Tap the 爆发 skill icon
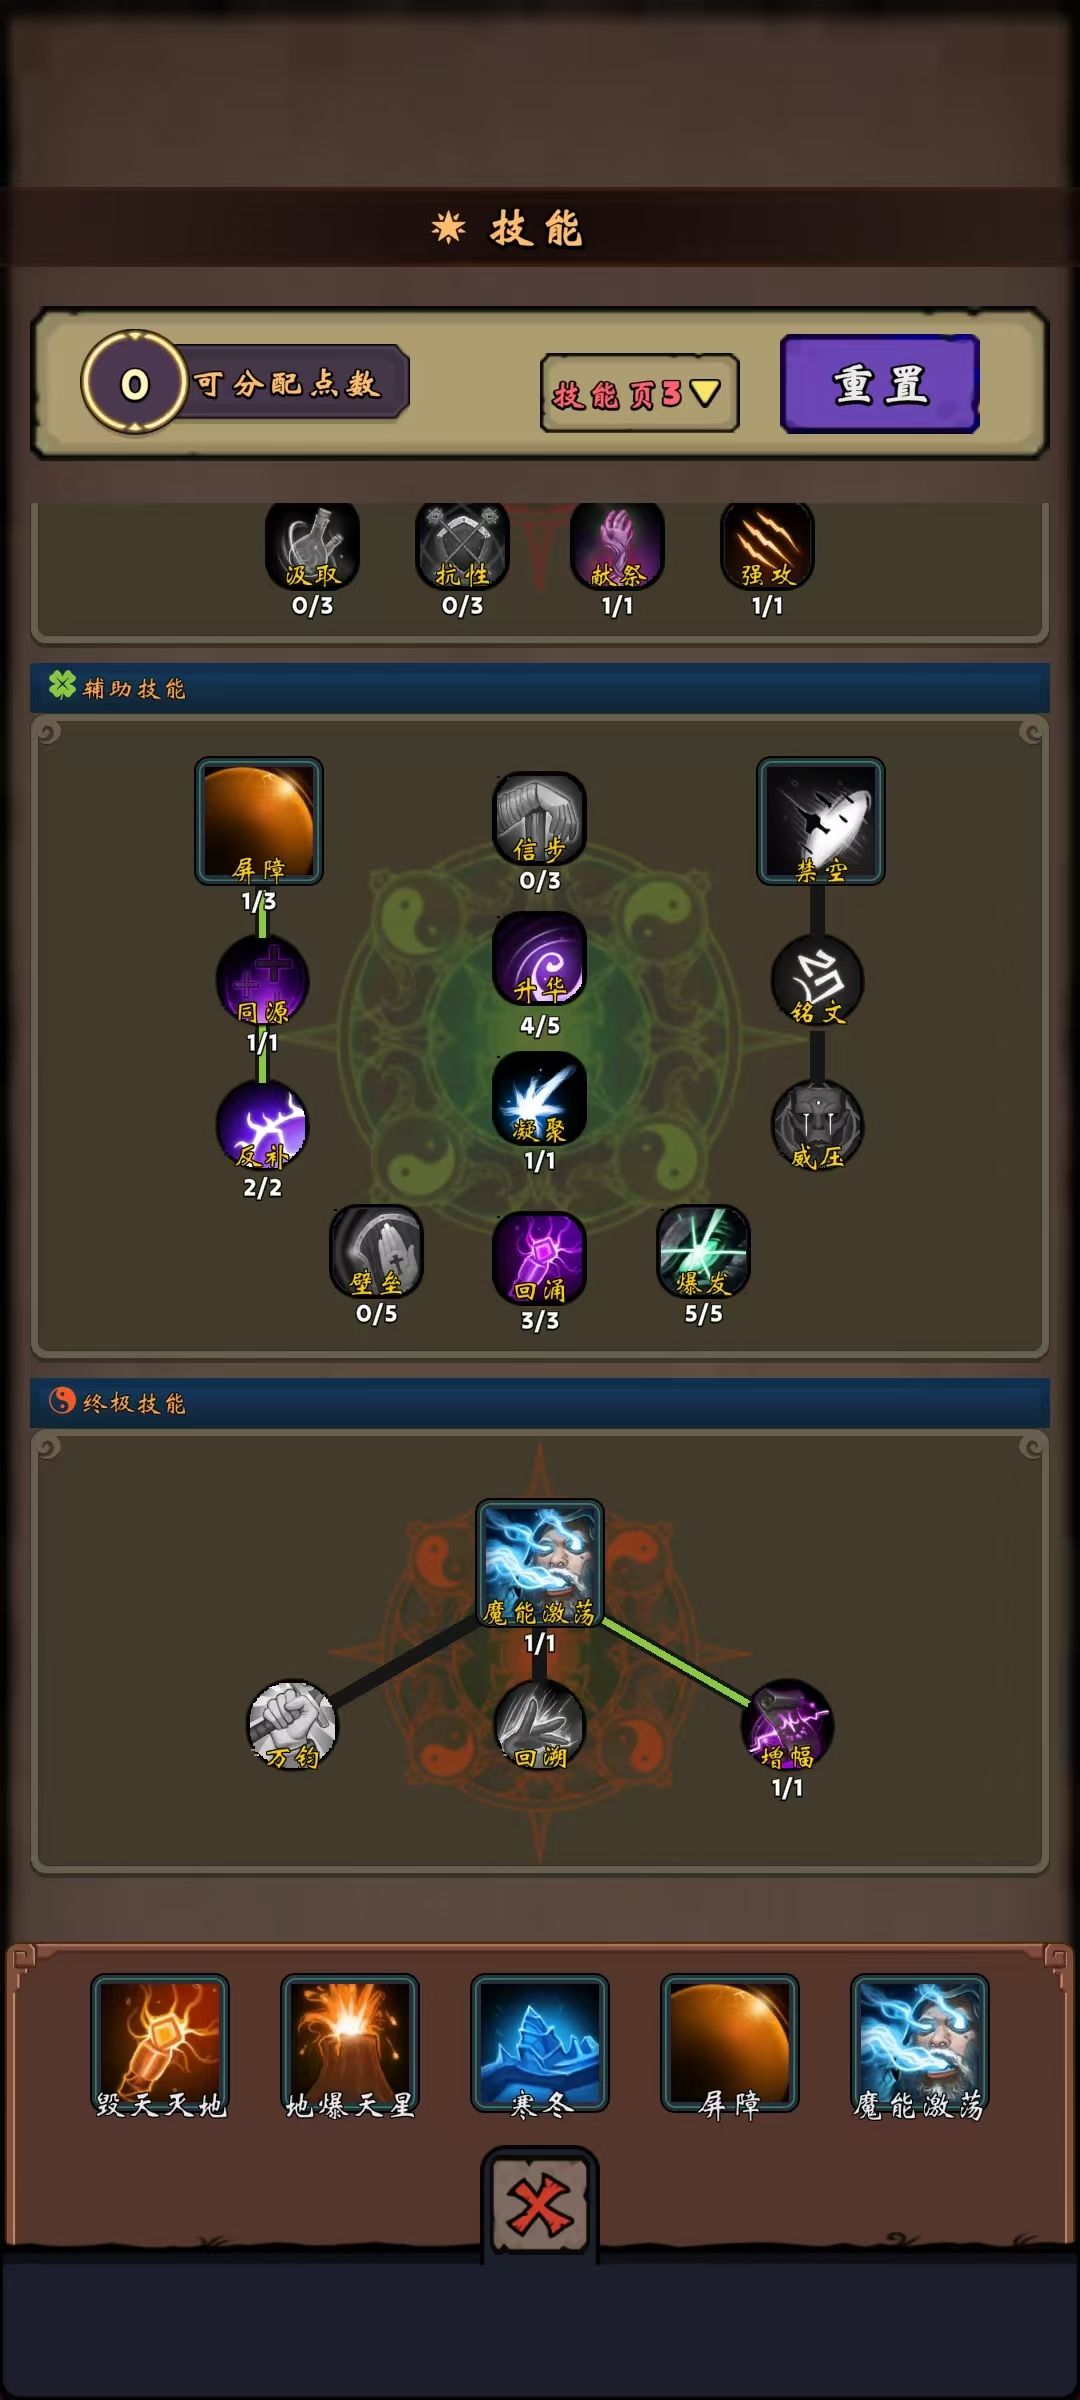Image resolution: width=1080 pixels, height=2400 pixels. 703,1252
